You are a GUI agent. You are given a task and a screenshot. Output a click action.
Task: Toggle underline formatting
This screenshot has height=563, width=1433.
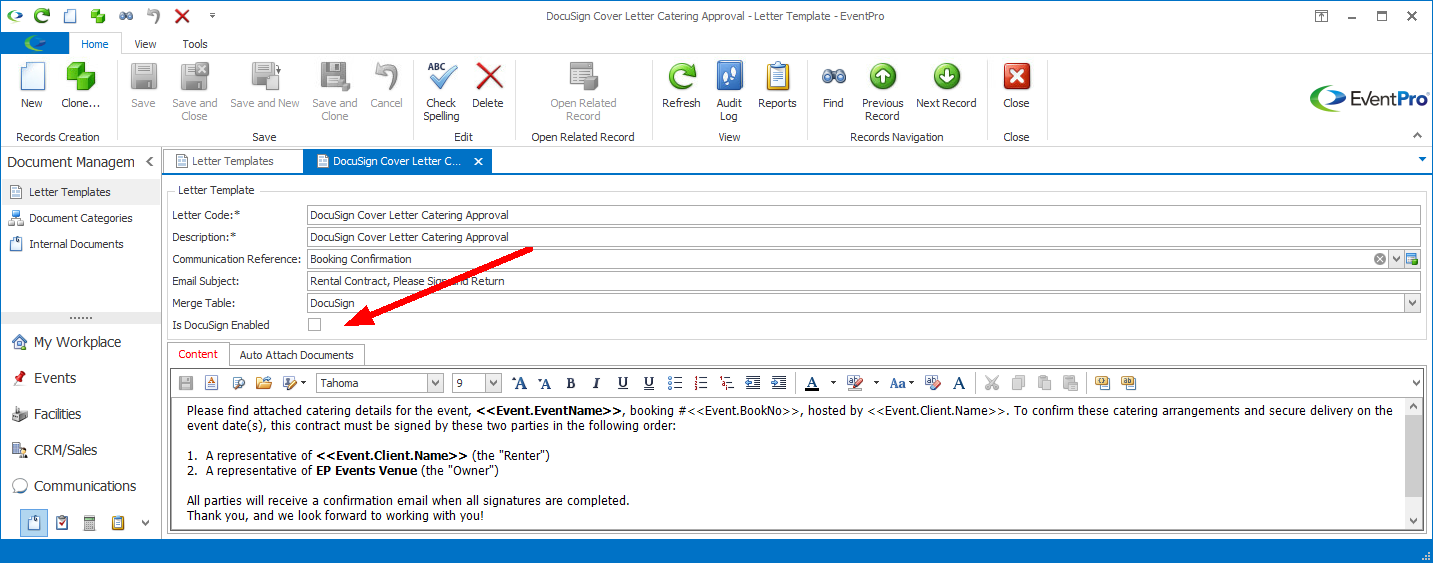pyautogui.click(x=623, y=383)
